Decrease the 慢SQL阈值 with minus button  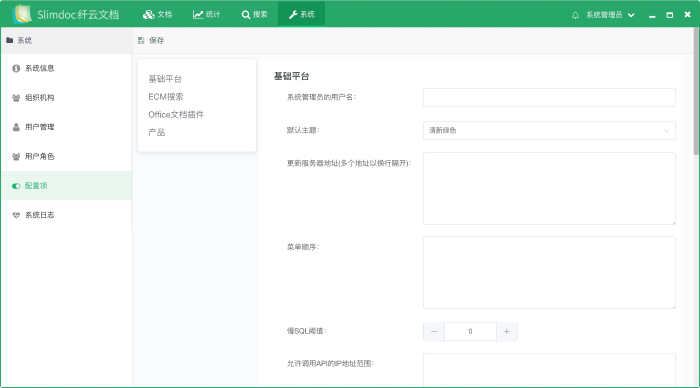pos(434,332)
